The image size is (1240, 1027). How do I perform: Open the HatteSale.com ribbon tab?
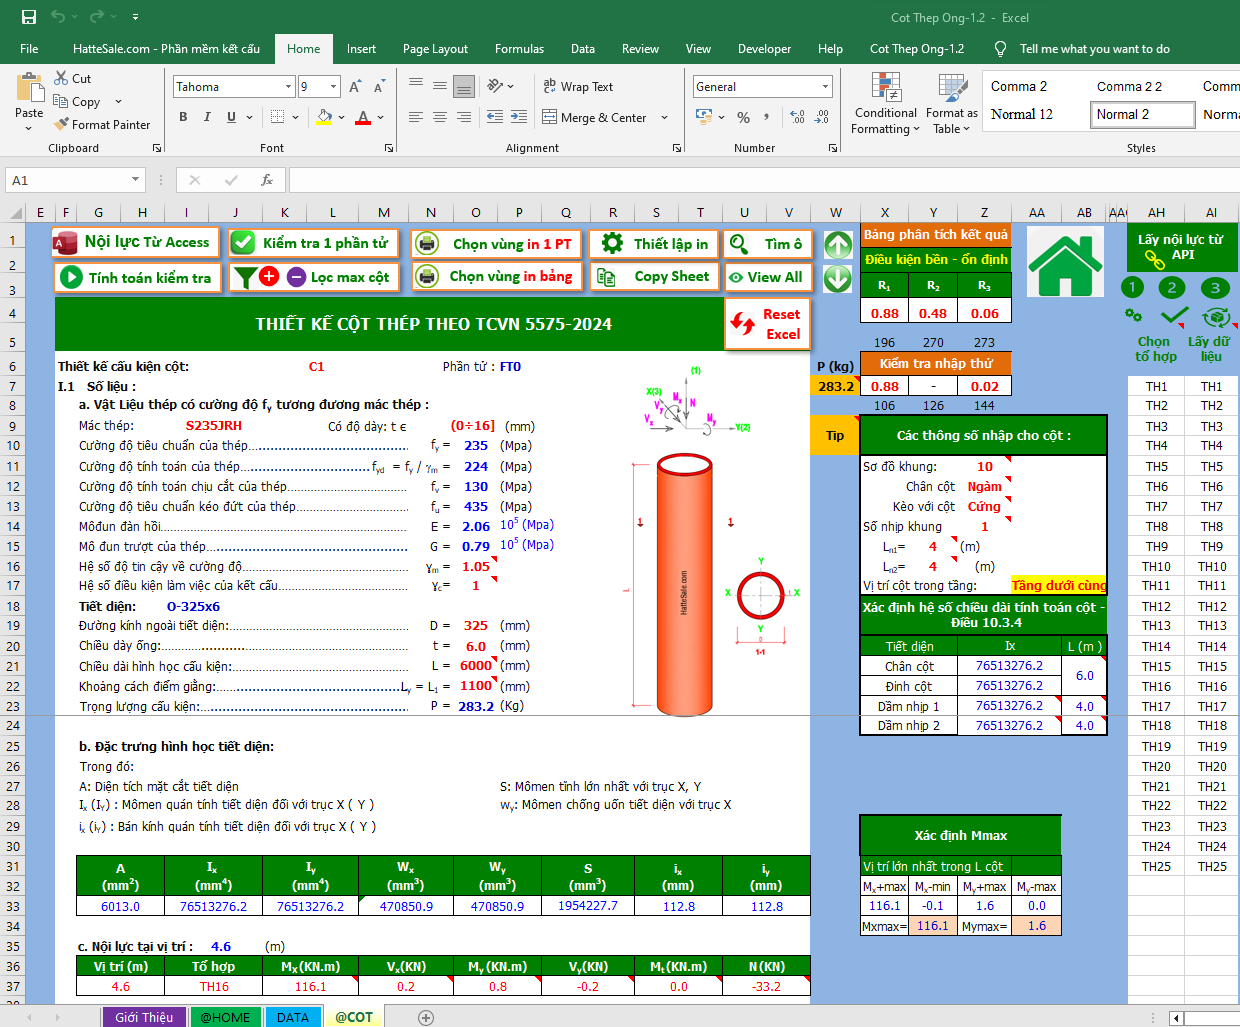[x=166, y=48]
